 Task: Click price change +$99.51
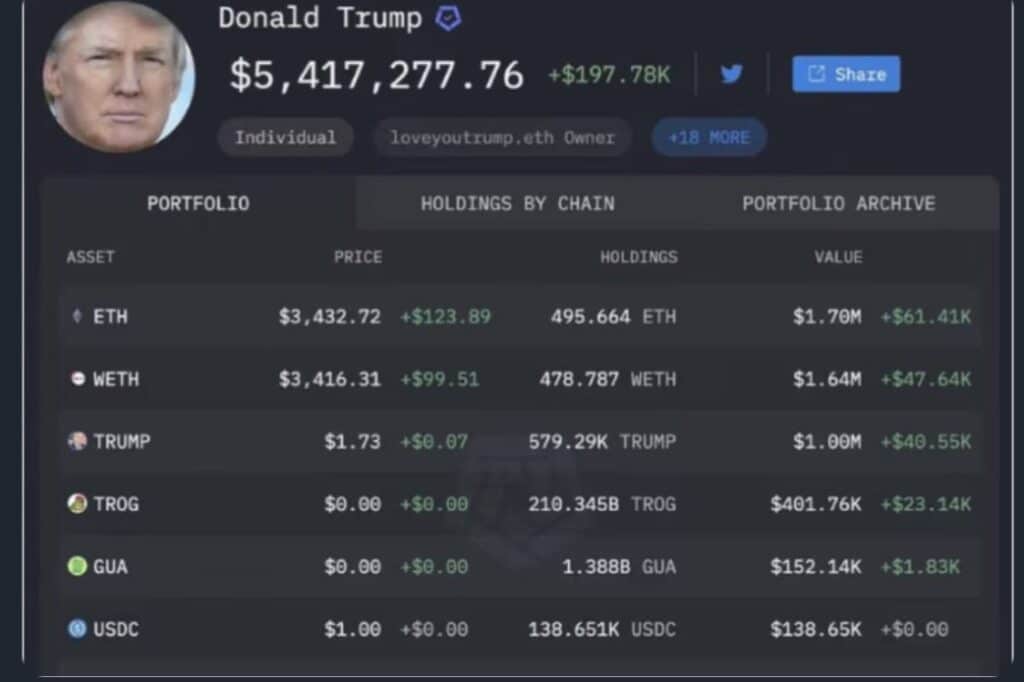tap(440, 379)
